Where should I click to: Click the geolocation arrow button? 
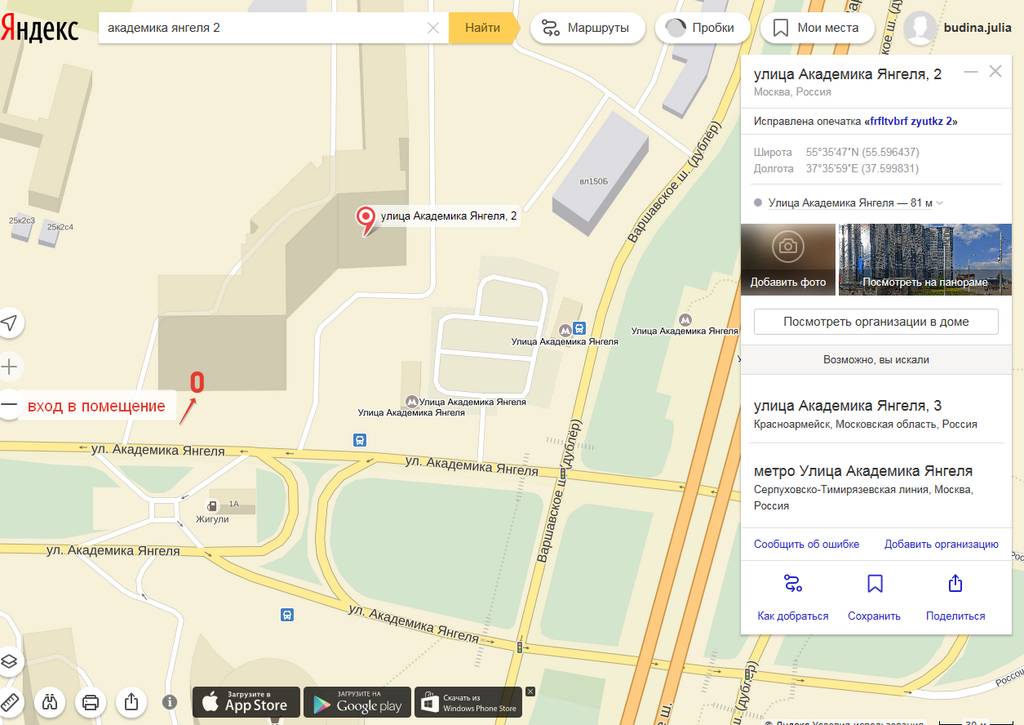point(9,323)
